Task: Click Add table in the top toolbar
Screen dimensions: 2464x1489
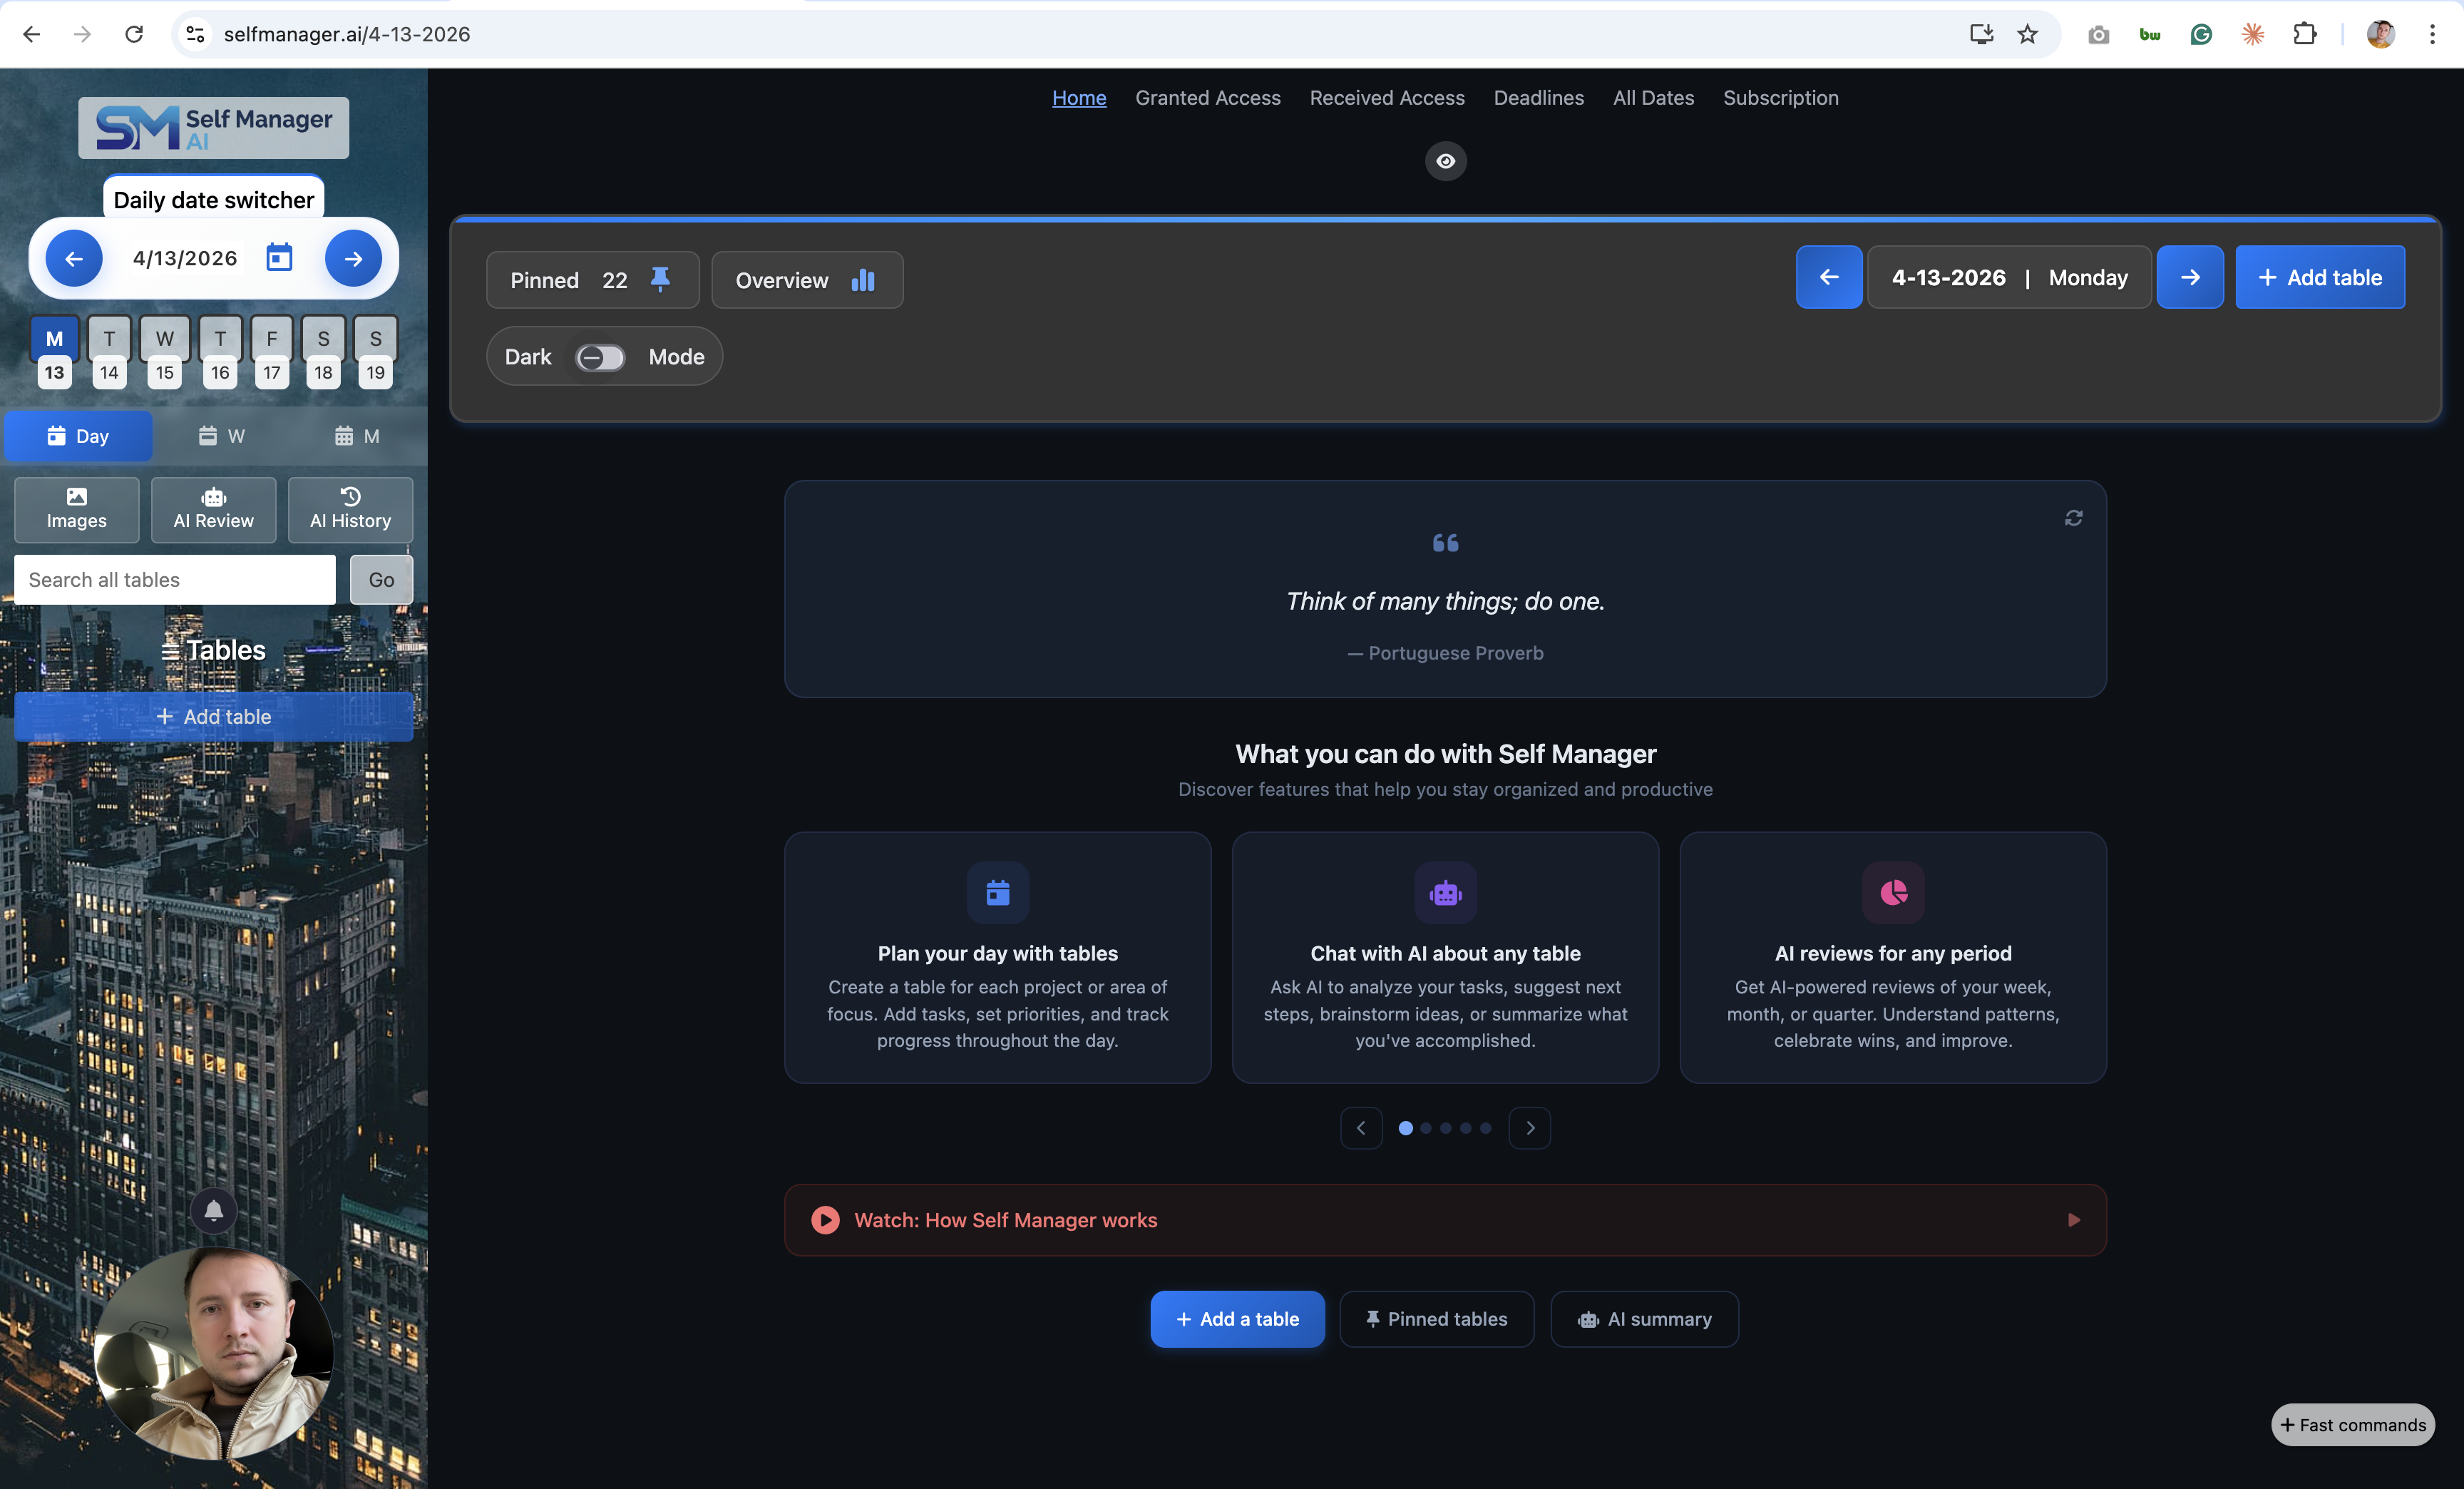Action: tap(2319, 277)
